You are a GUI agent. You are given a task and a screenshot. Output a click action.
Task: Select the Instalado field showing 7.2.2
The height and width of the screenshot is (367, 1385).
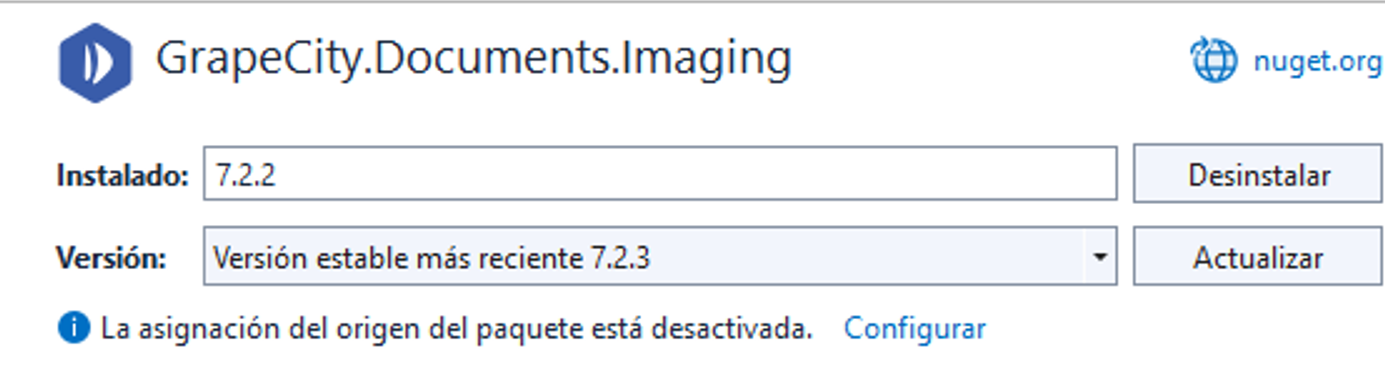pos(660,174)
